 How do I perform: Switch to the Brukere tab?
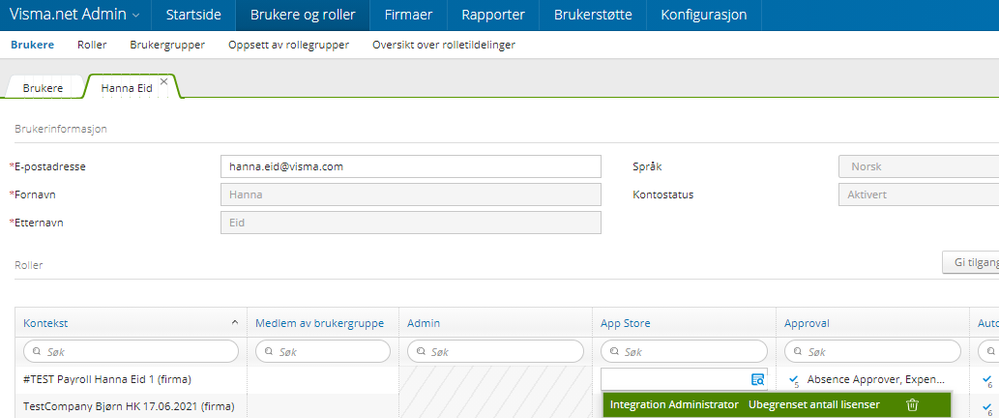pos(43,88)
